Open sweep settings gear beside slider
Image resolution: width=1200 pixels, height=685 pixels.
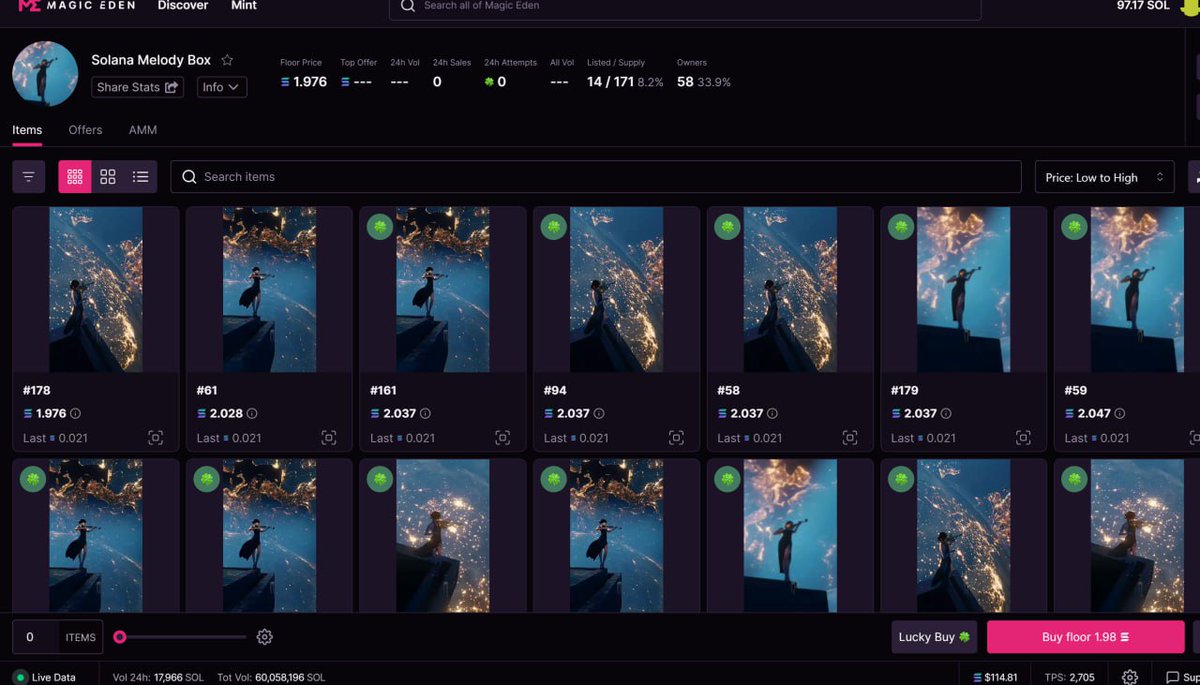pos(264,637)
